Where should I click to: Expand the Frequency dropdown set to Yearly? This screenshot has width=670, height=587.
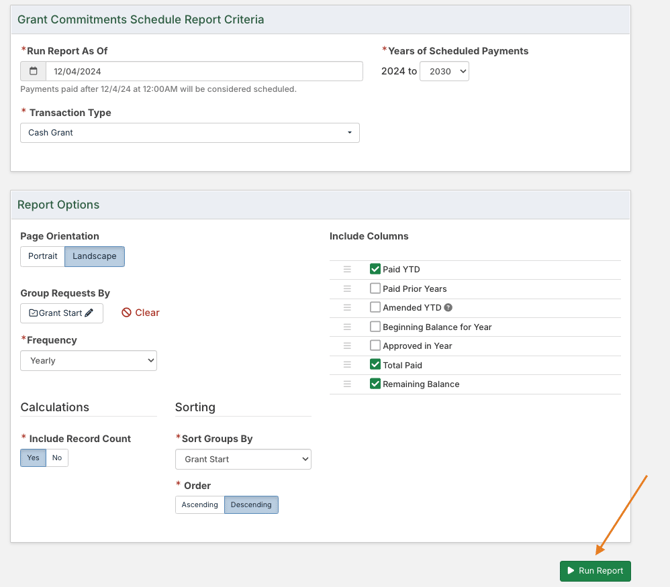[x=88, y=360]
